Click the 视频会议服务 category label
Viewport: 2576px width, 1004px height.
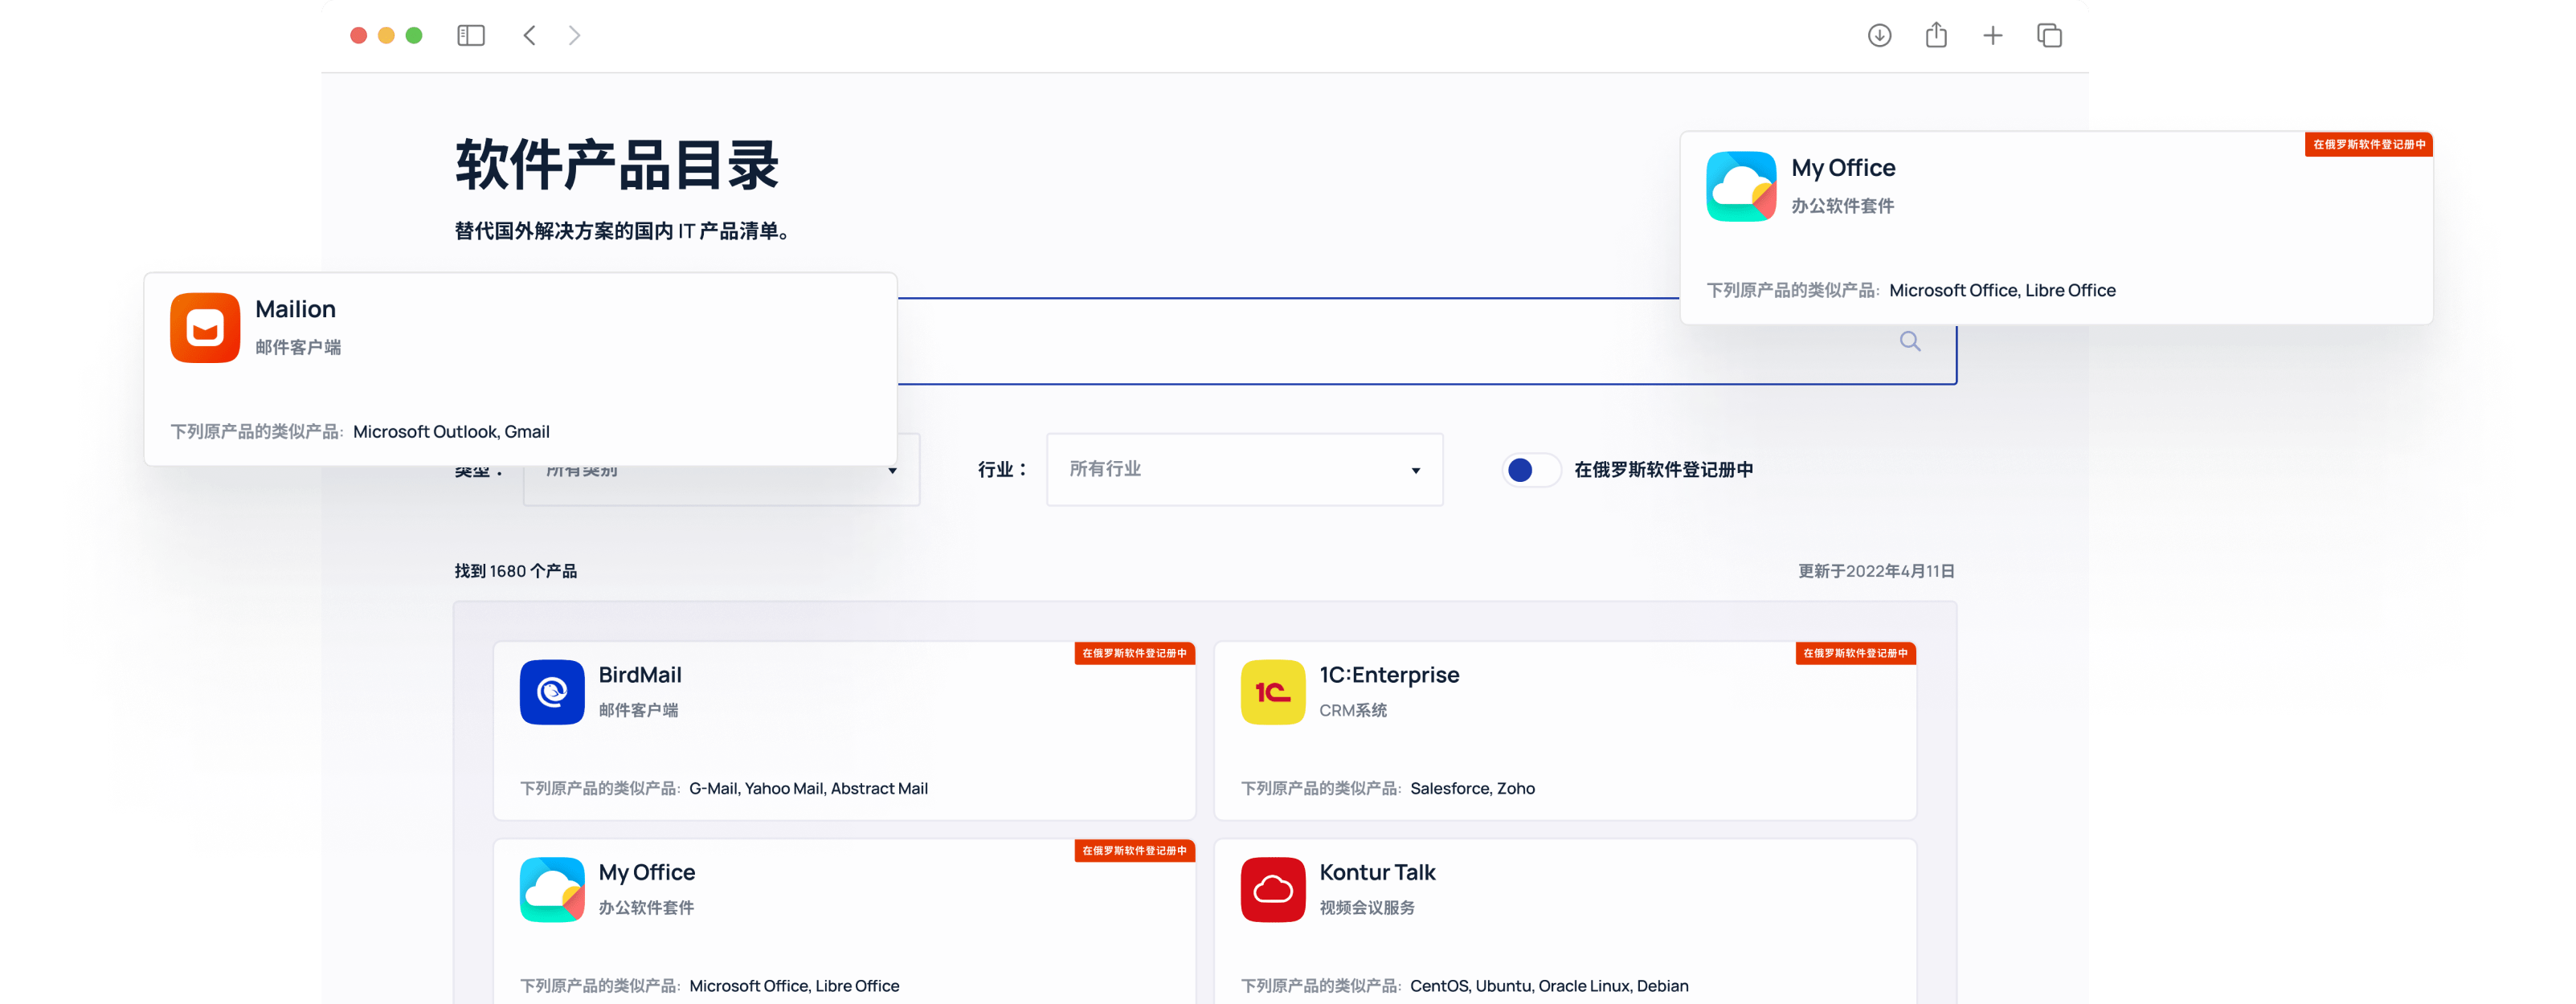pyautogui.click(x=1367, y=907)
